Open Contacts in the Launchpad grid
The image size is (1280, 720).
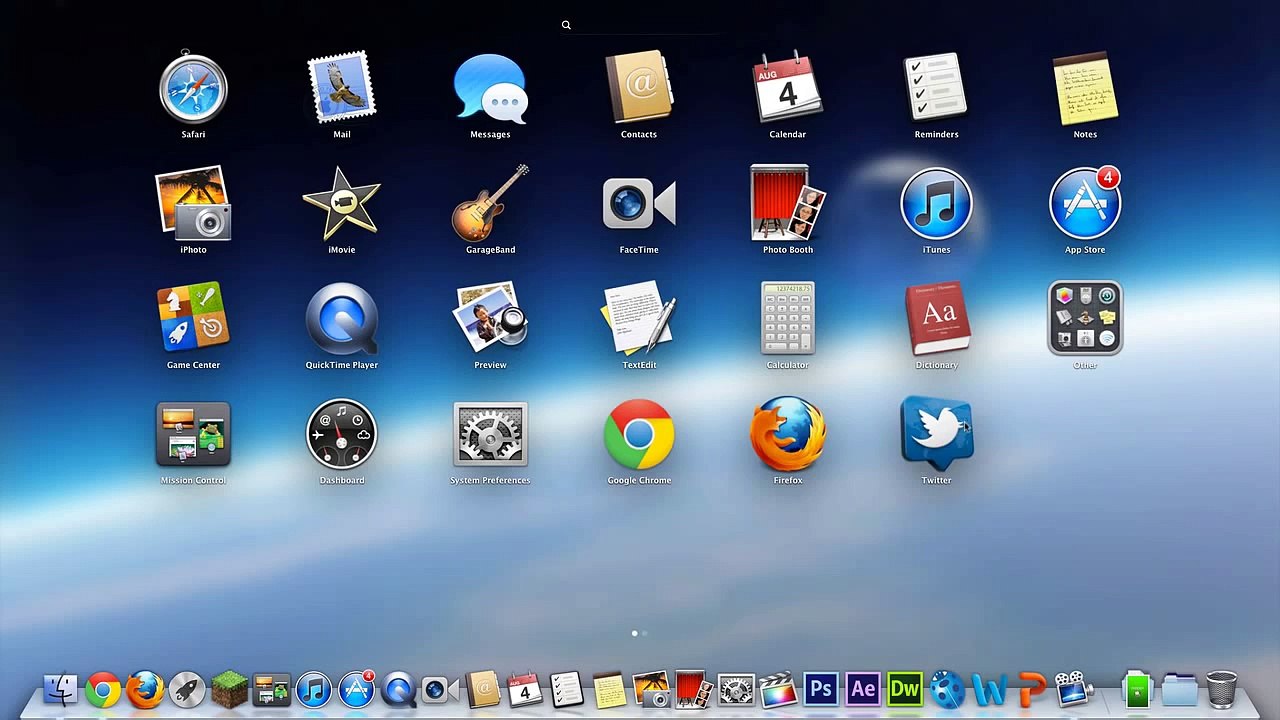click(x=639, y=88)
